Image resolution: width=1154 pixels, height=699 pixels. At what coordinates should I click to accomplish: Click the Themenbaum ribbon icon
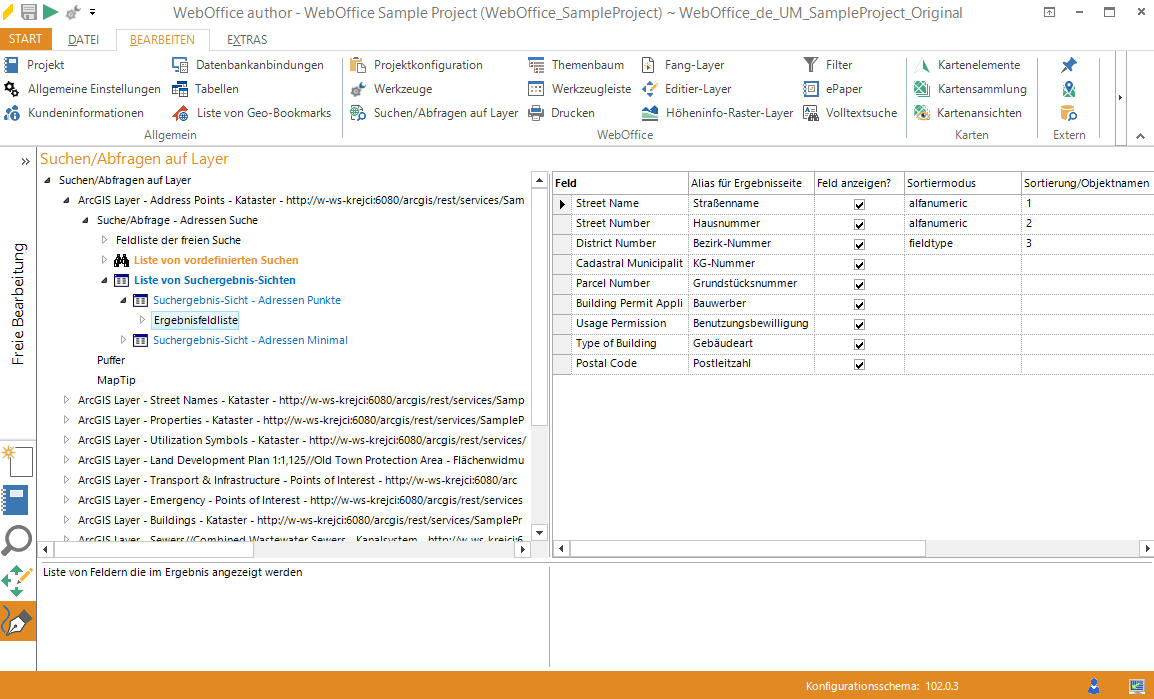[x=537, y=65]
